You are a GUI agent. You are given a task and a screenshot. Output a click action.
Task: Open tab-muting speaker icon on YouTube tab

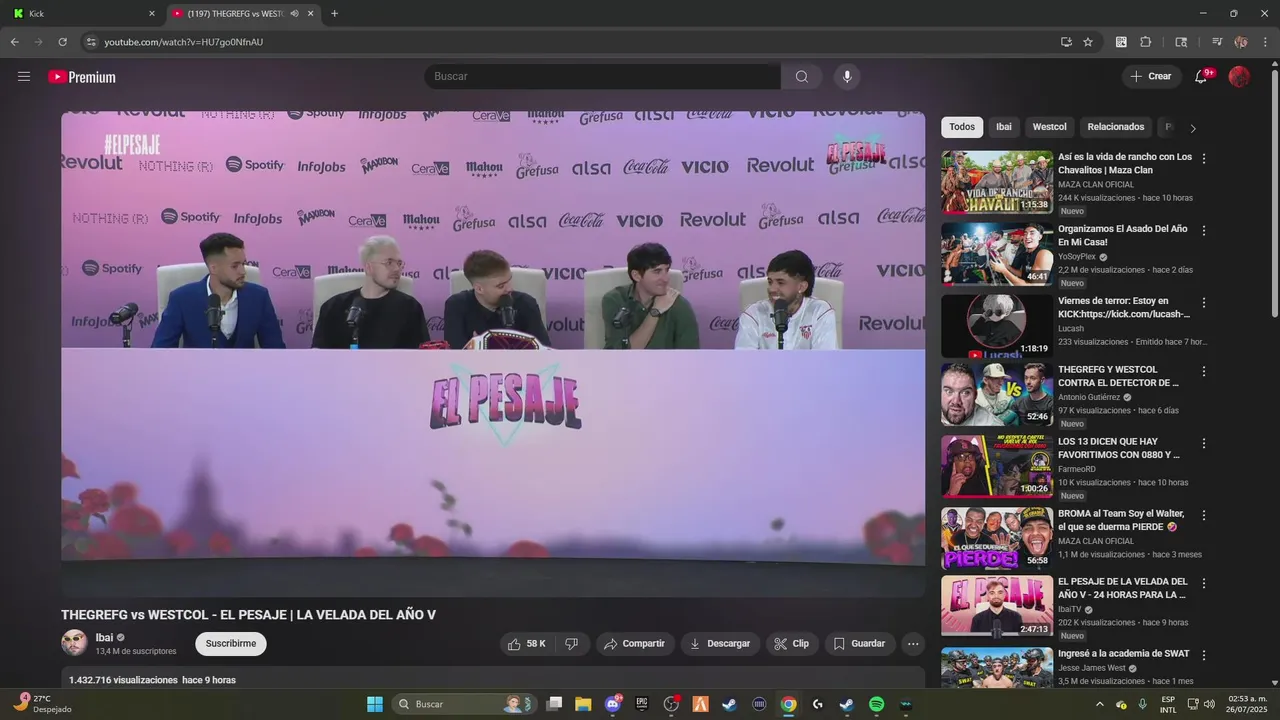[x=294, y=14]
